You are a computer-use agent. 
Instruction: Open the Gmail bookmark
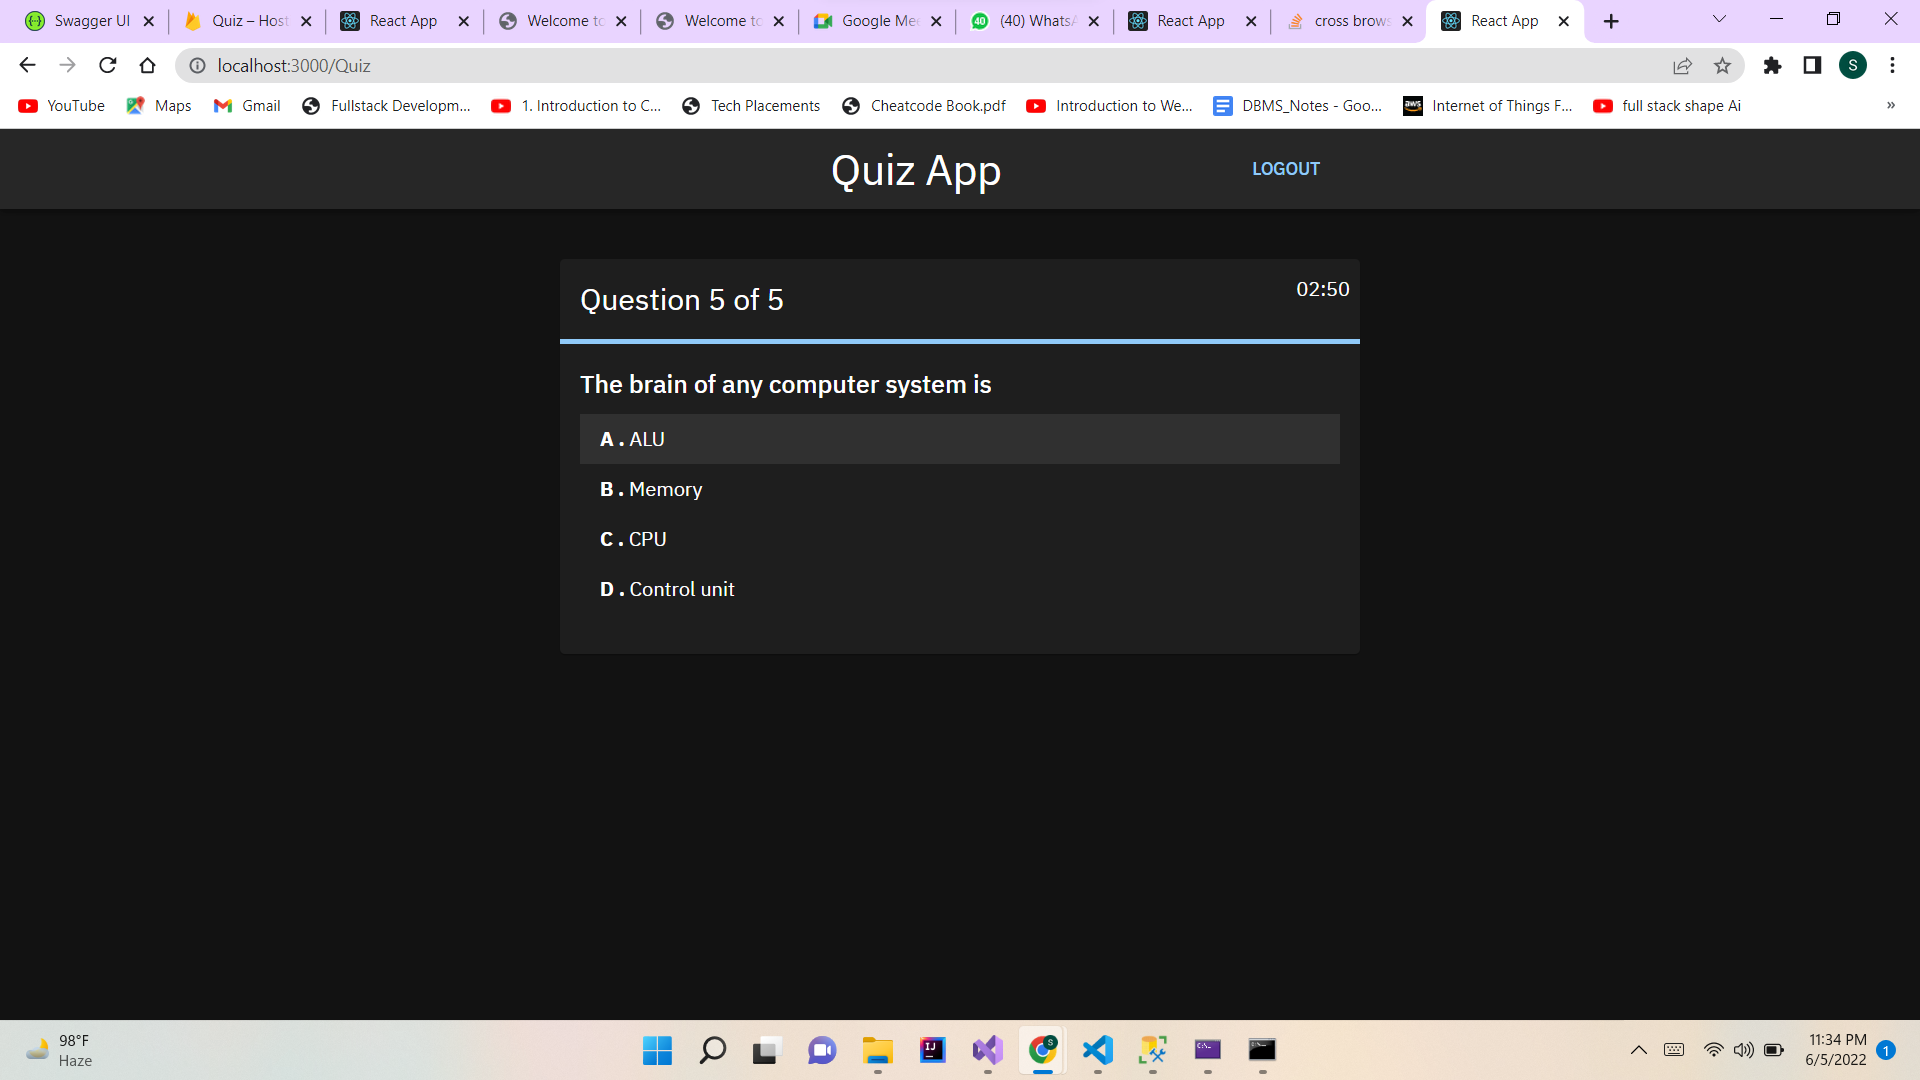[246, 105]
